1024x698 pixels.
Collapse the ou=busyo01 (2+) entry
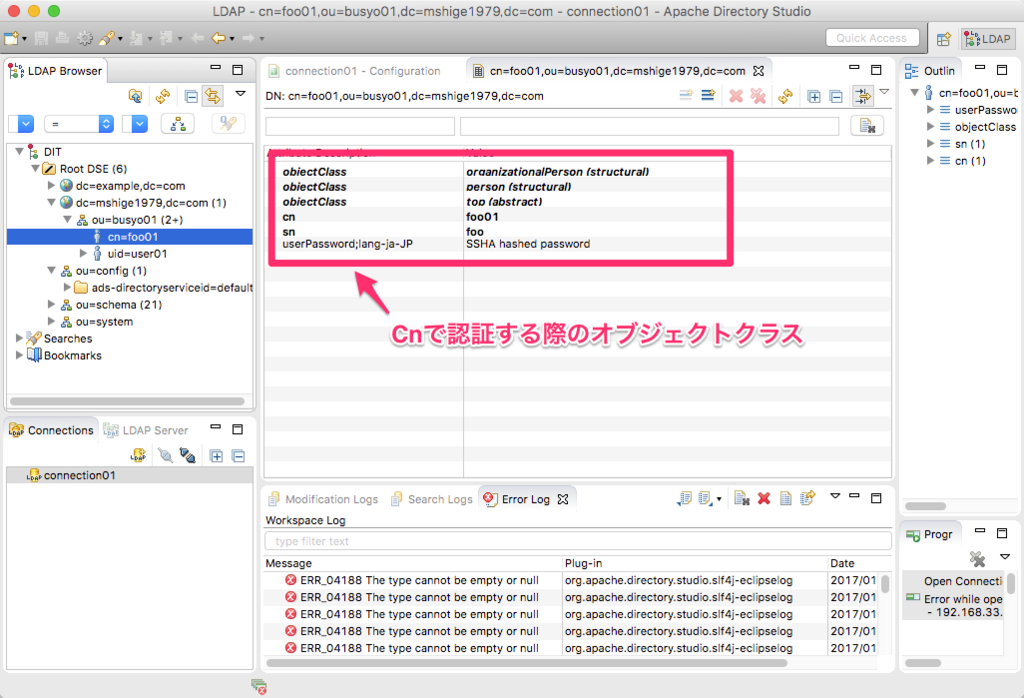(x=67, y=219)
